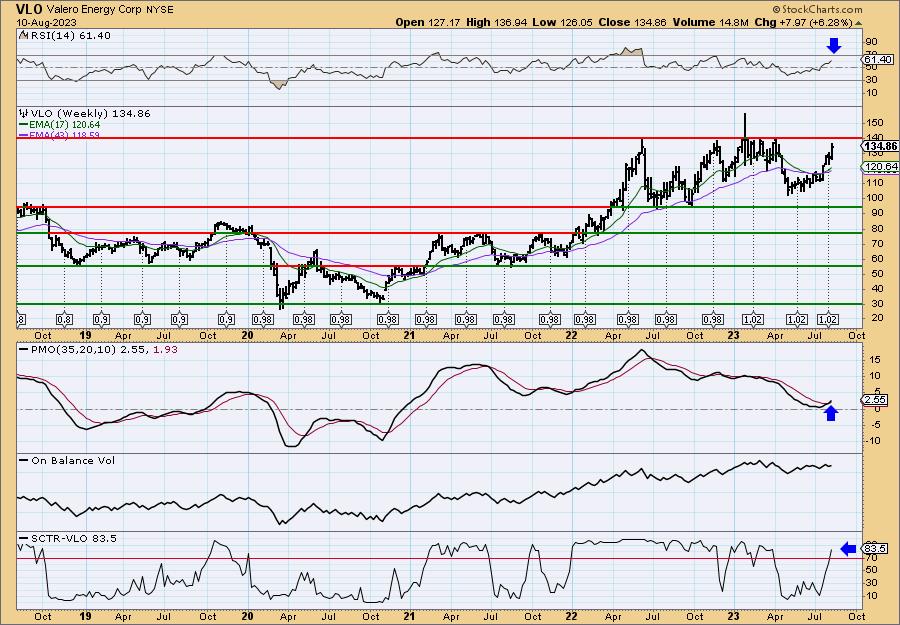Click the 150 label on the price axis
Screen dimensions: 900x625
tap(873, 123)
